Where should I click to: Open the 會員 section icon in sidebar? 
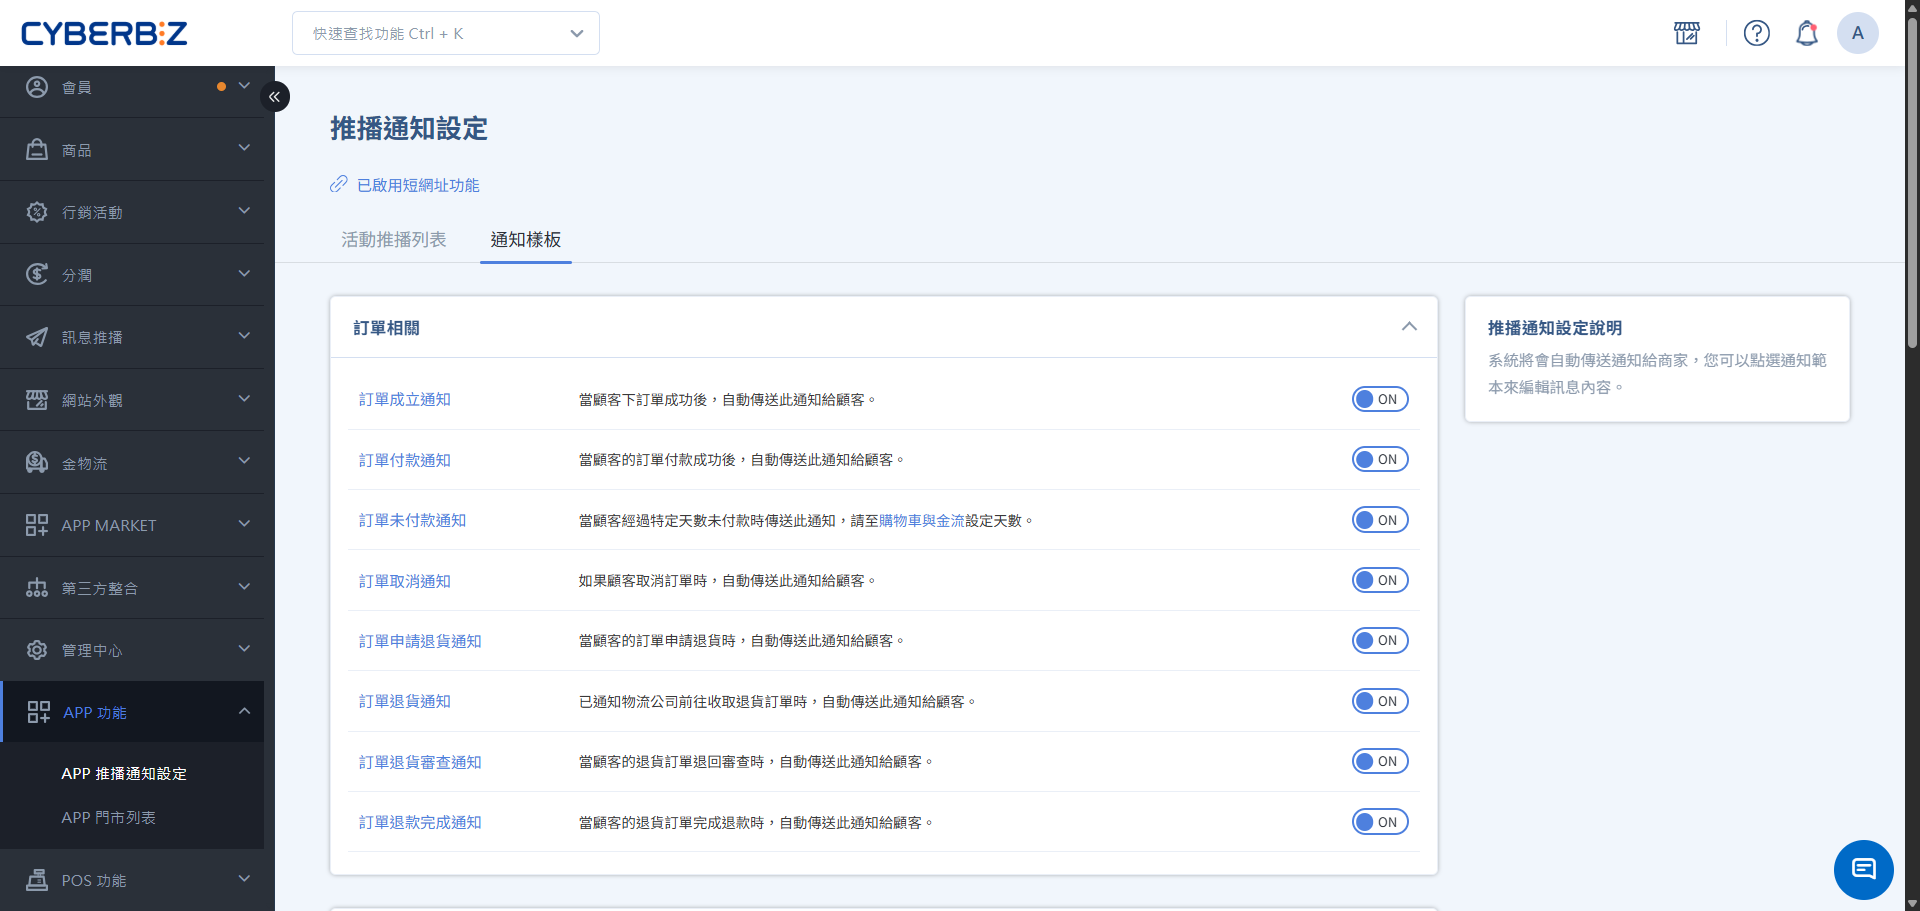[37, 87]
